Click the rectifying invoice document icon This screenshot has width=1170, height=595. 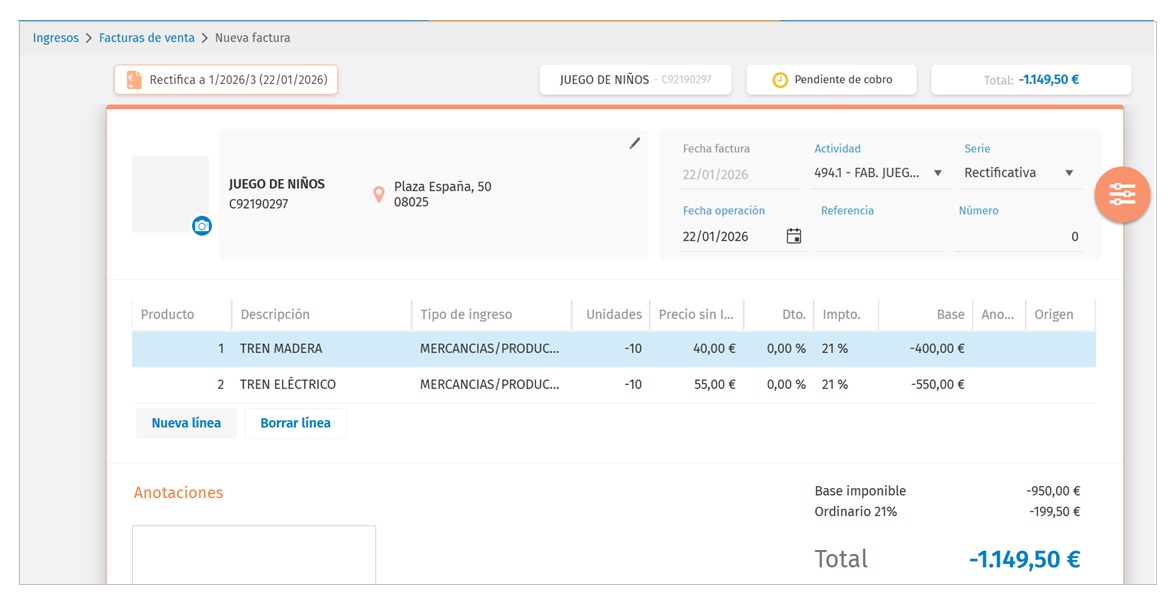(134, 80)
